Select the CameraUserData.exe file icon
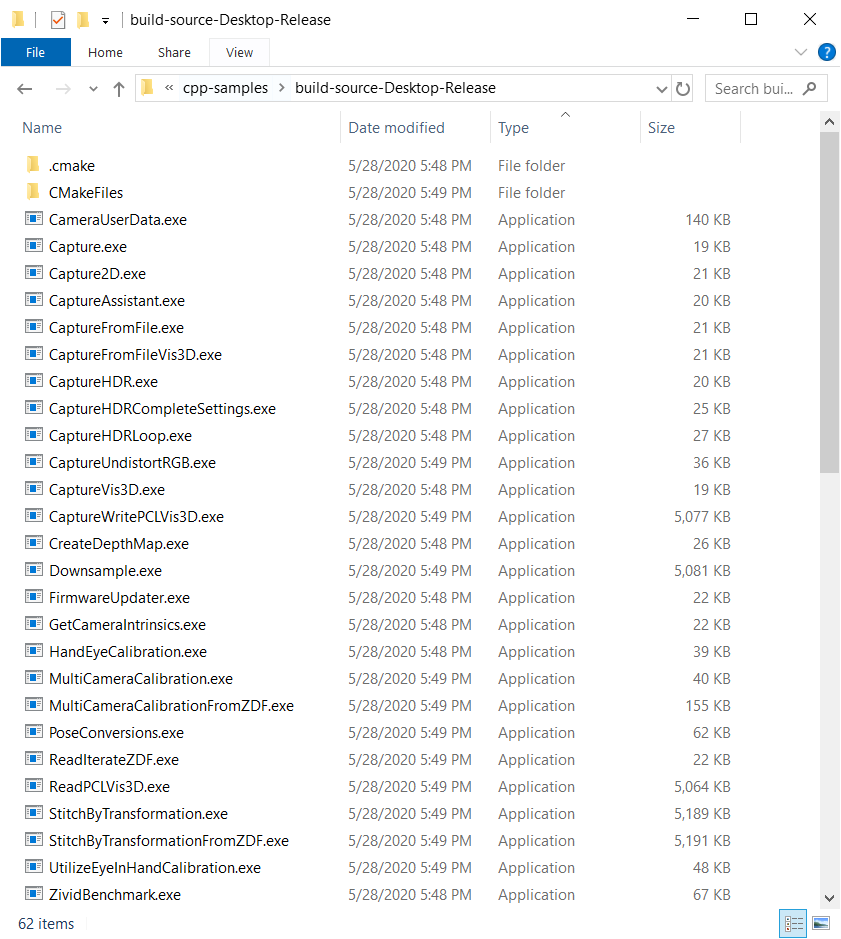This screenshot has height=939, width=841. point(34,219)
